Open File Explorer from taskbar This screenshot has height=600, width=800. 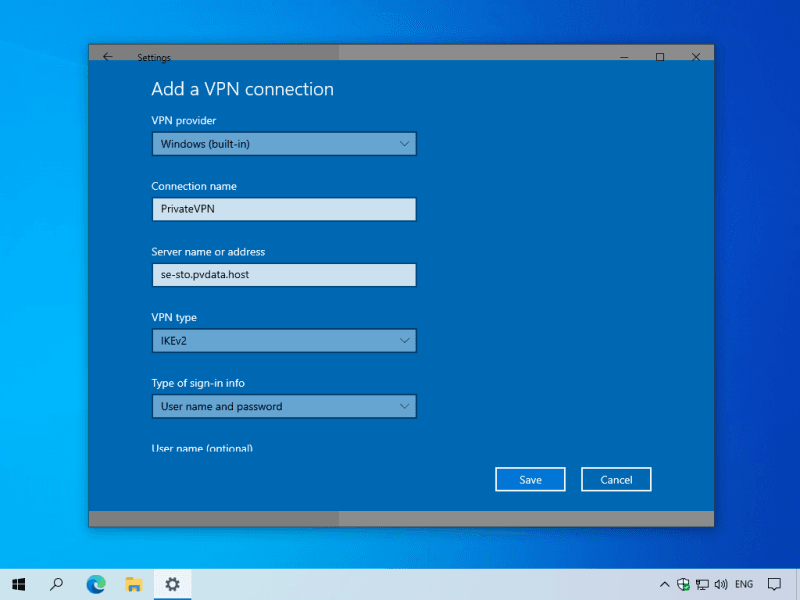pos(134,584)
